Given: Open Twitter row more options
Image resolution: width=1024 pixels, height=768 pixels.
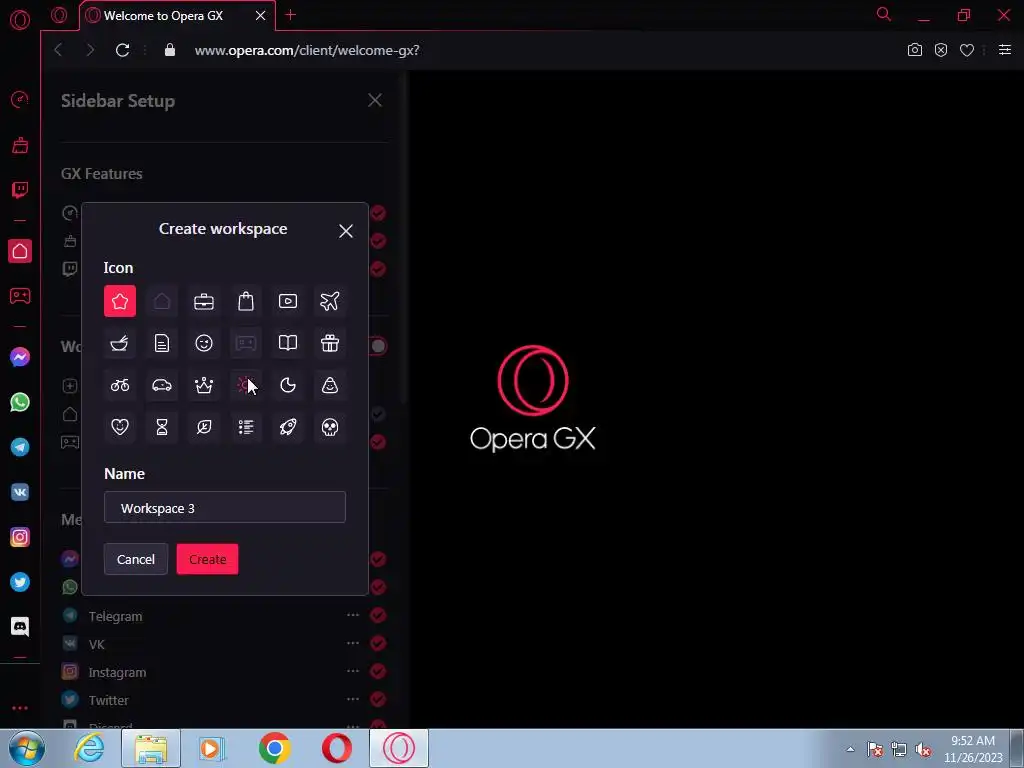Looking at the screenshot, I should (353, 699).
